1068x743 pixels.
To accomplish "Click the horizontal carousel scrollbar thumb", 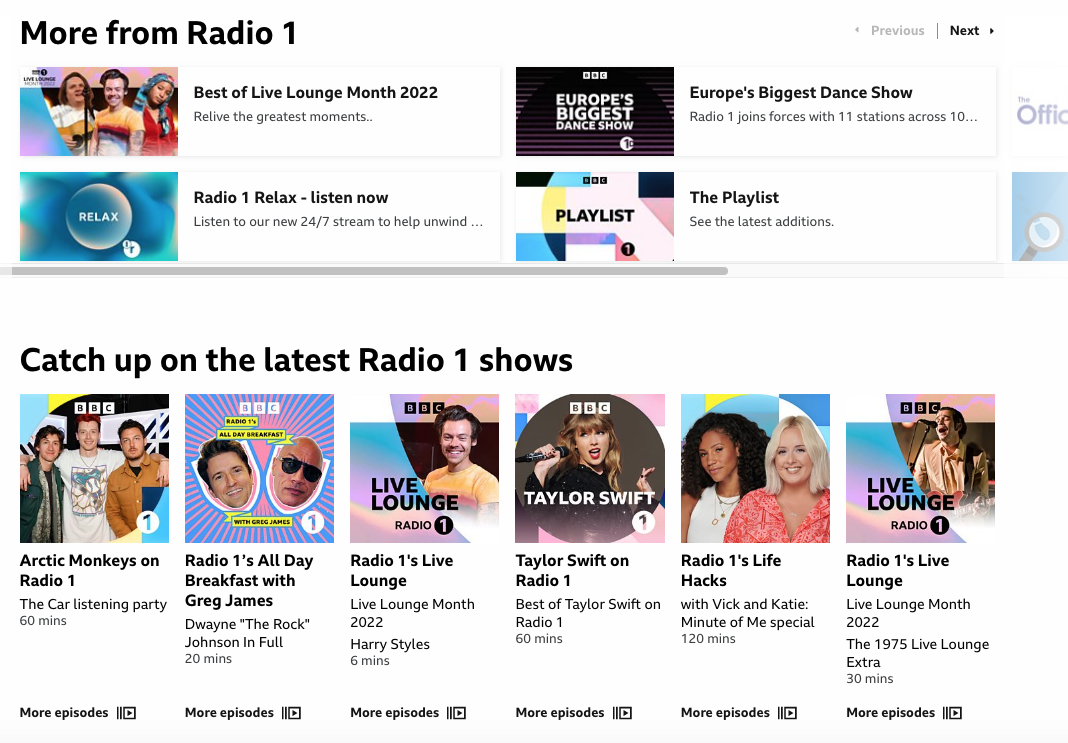I will click(370, 271).
